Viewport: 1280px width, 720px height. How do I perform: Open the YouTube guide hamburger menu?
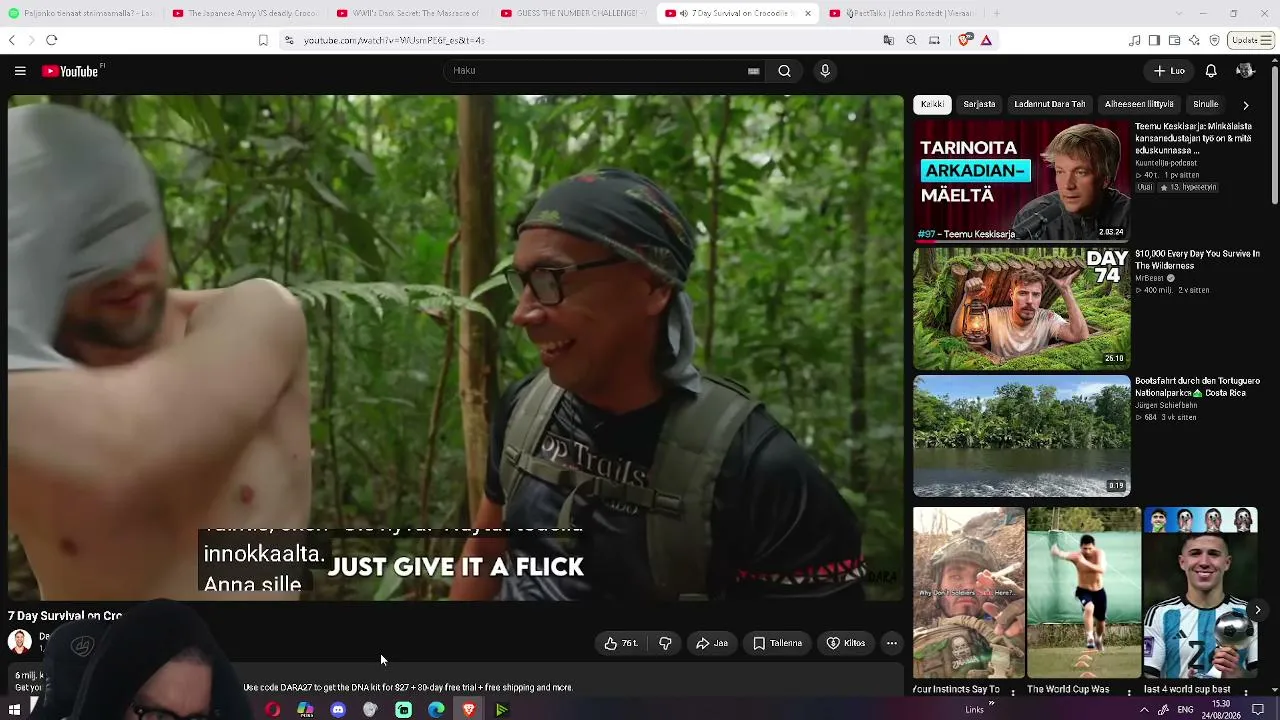click(20, 71)
